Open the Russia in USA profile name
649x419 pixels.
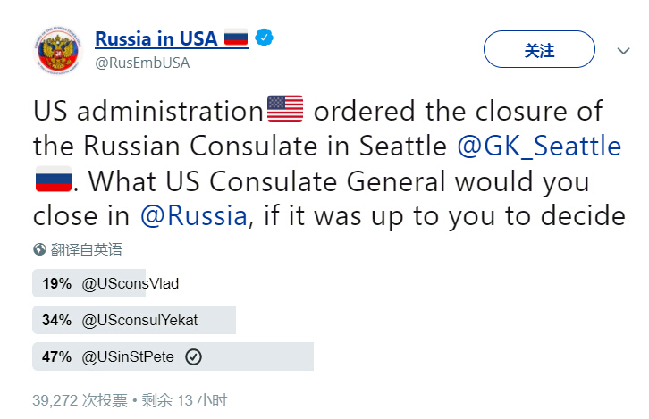point(156,39)
